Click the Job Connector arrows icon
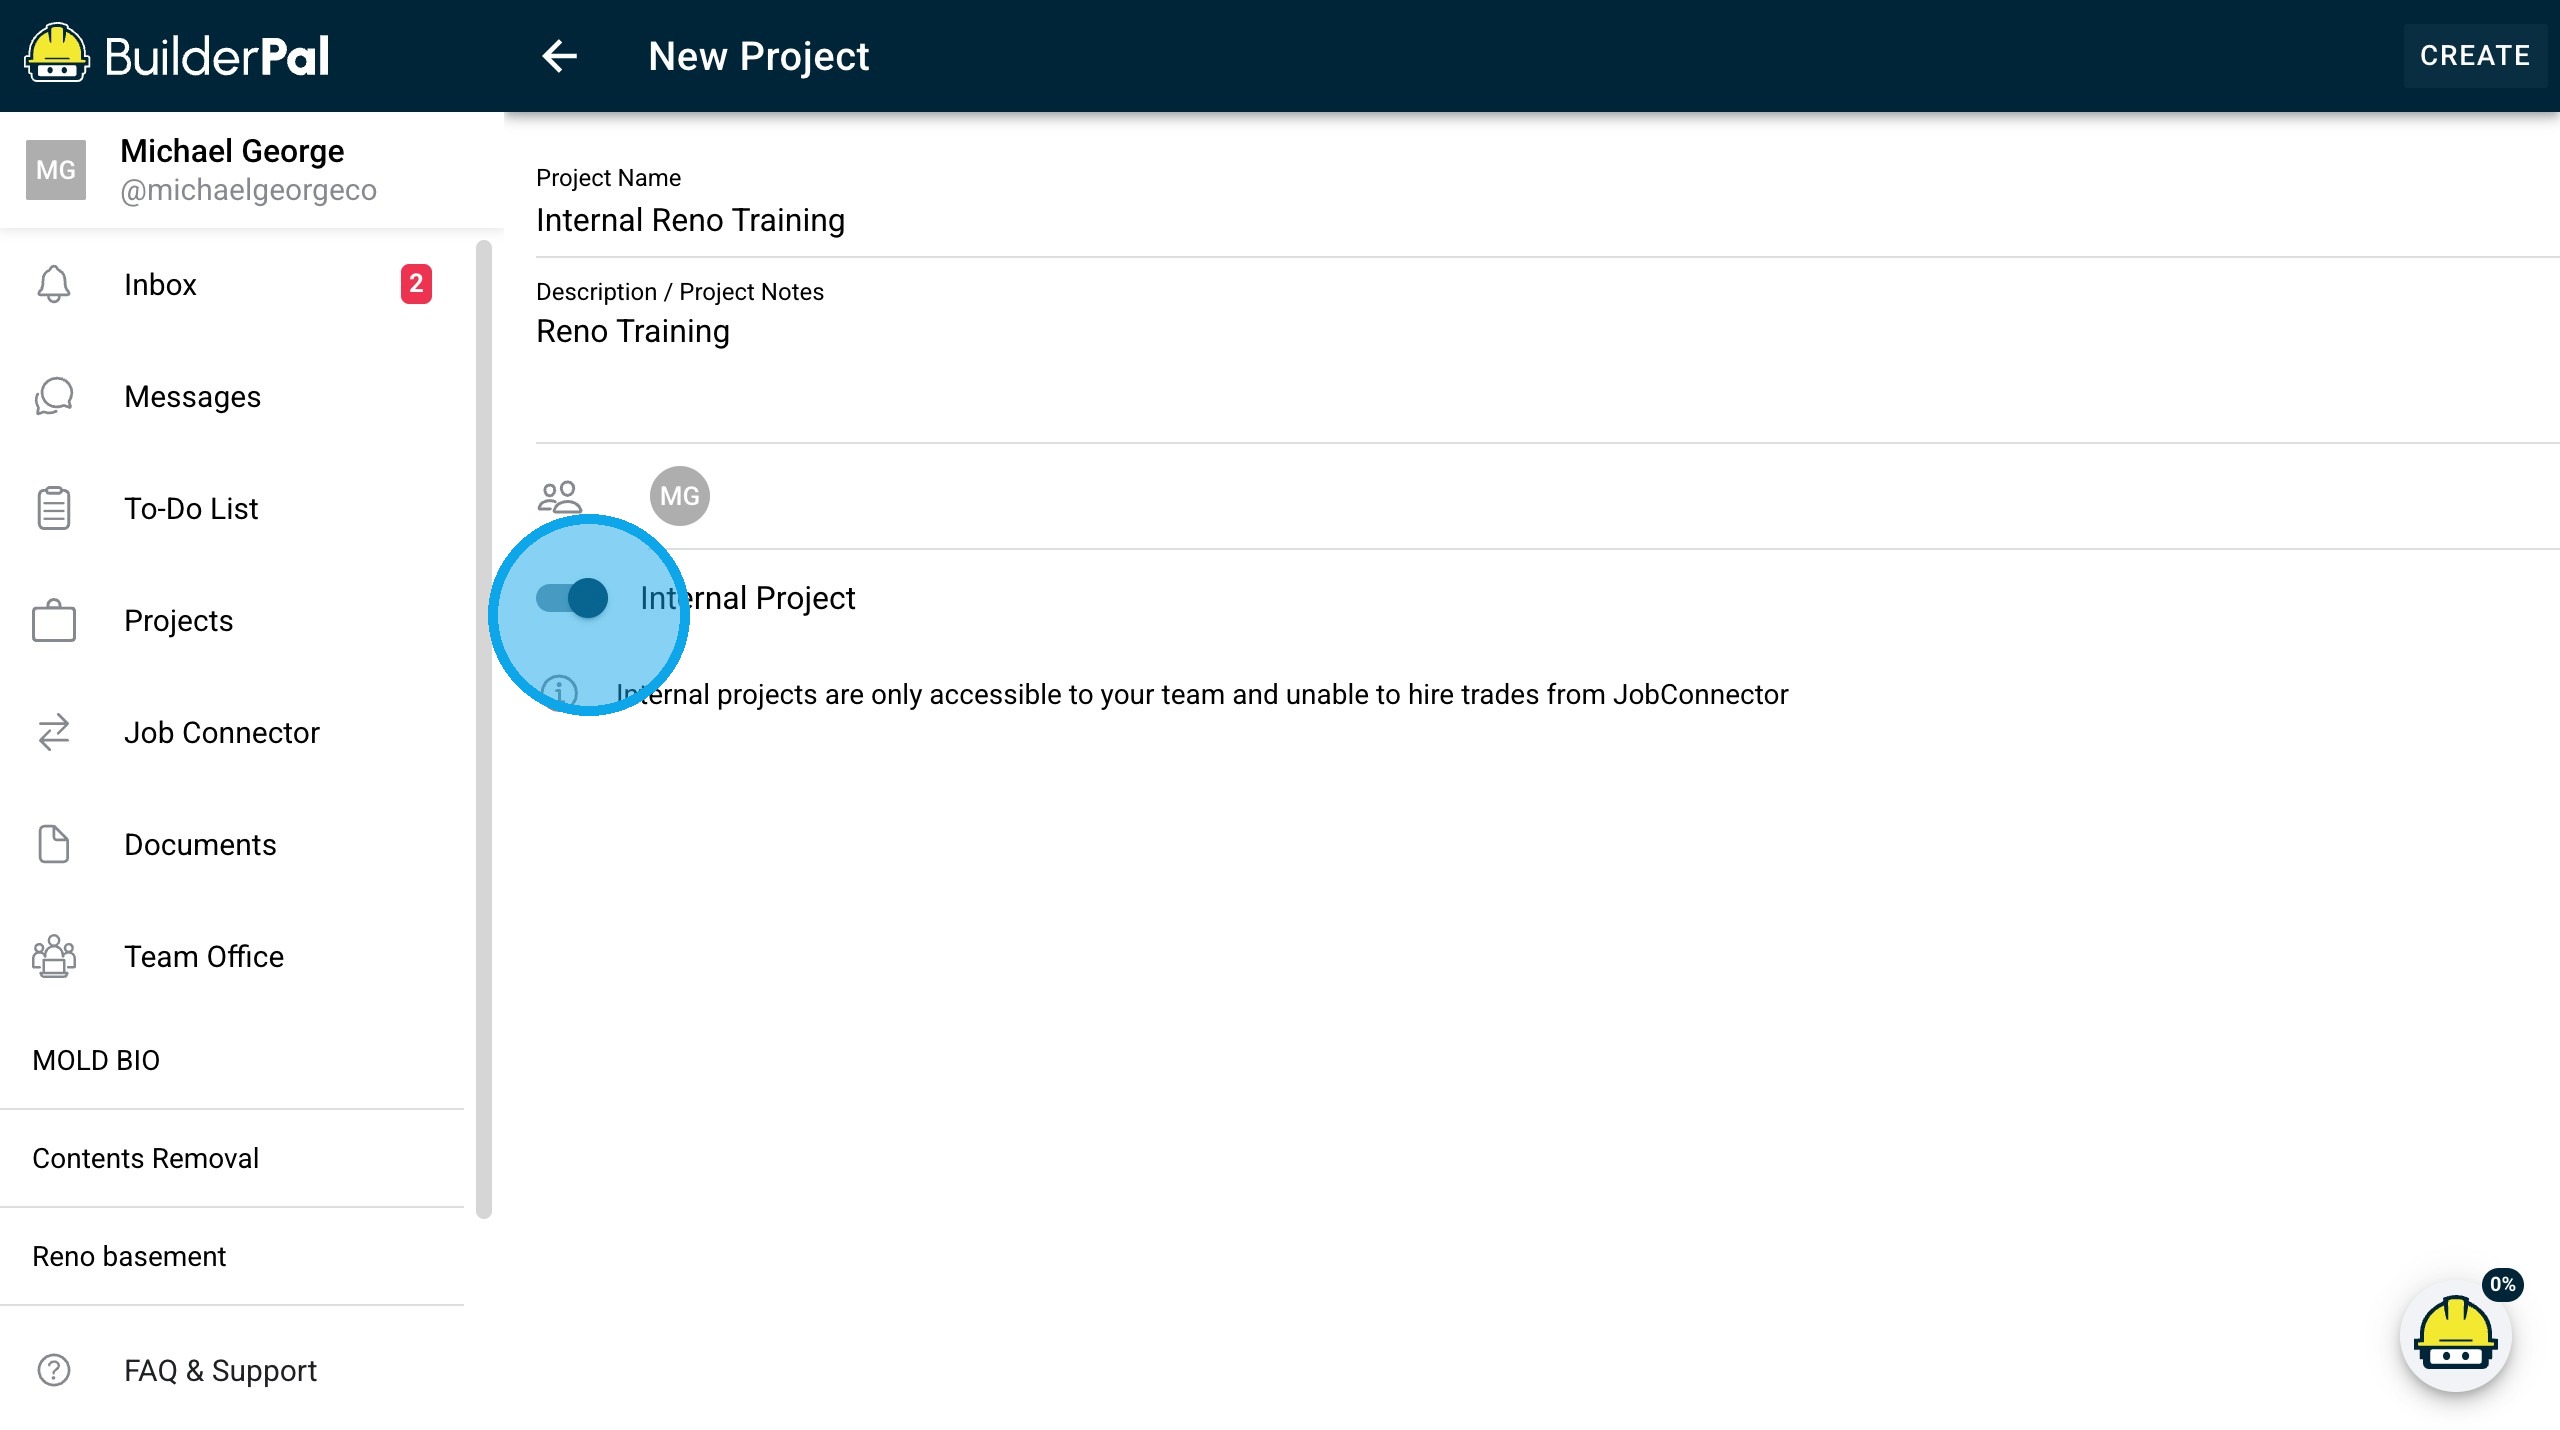The width and height of the screenshot is (2560, 1430). (x=54, y=733)
